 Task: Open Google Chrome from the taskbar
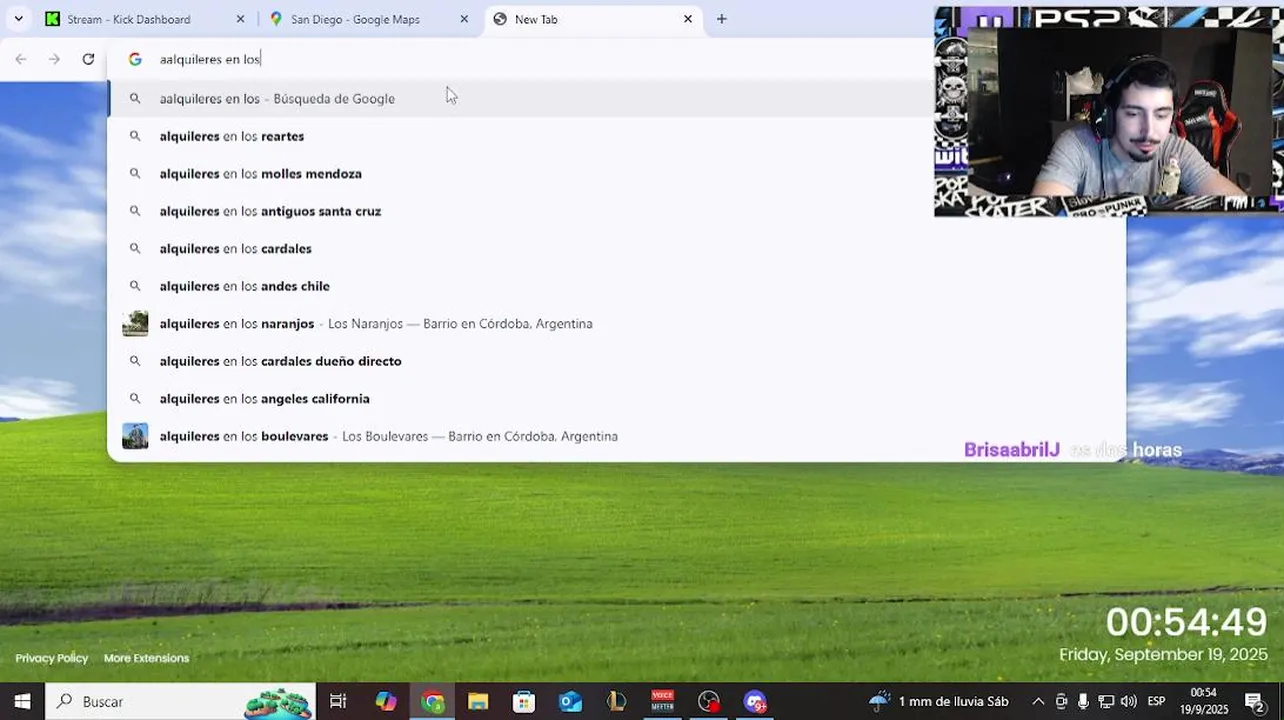(x=432, y=701)
